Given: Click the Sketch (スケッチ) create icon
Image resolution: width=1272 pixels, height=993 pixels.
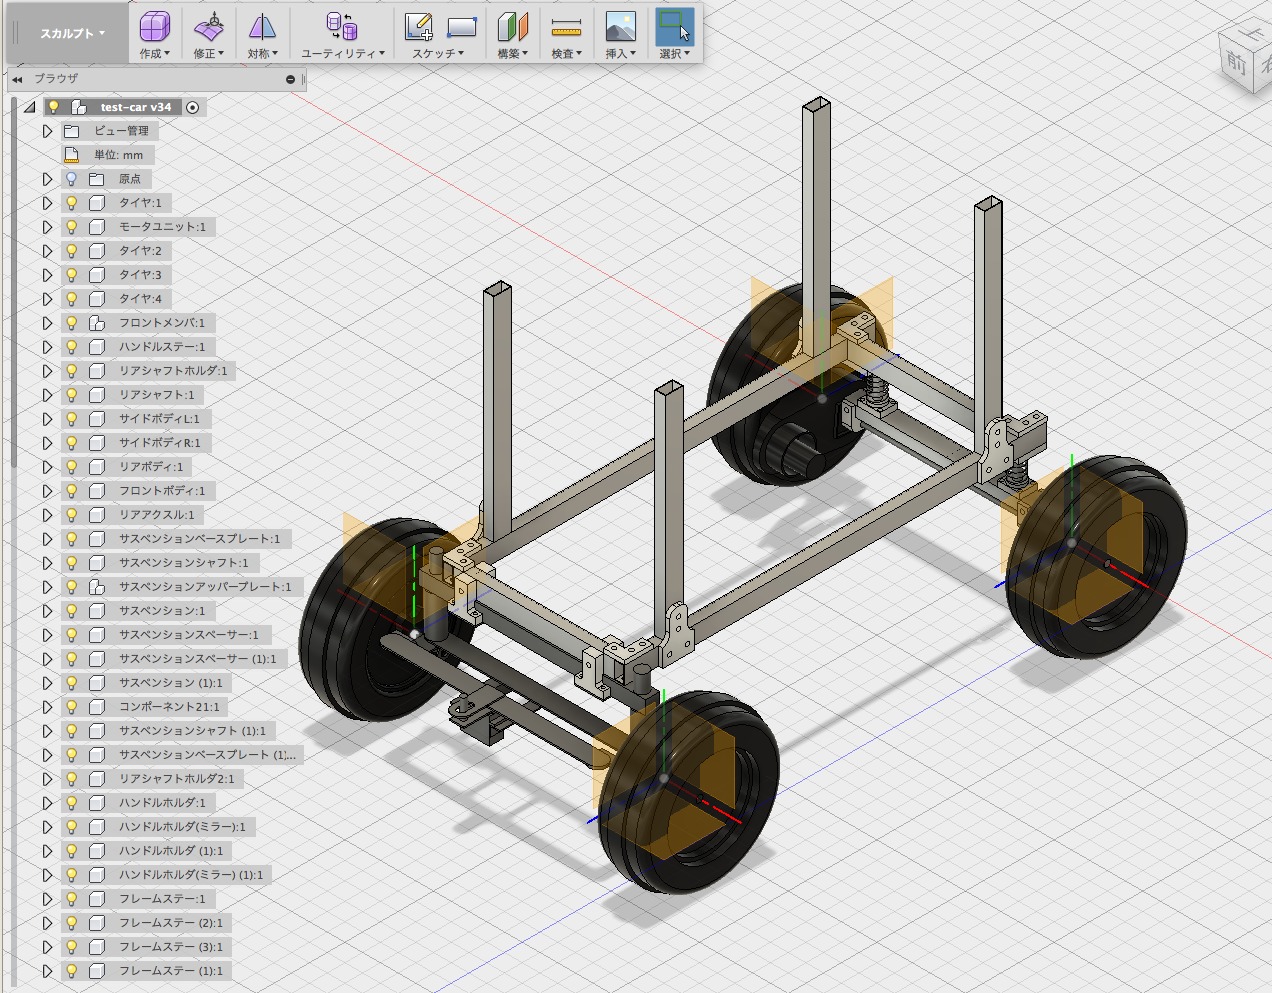Looking at the screenshot, I should coord(419,28).
